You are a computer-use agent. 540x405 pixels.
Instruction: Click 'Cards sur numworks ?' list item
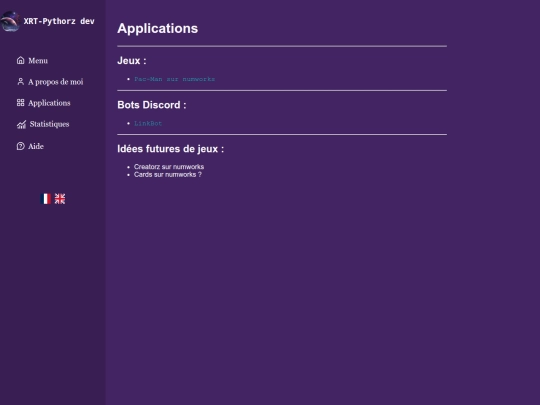(x=168, y=175)
